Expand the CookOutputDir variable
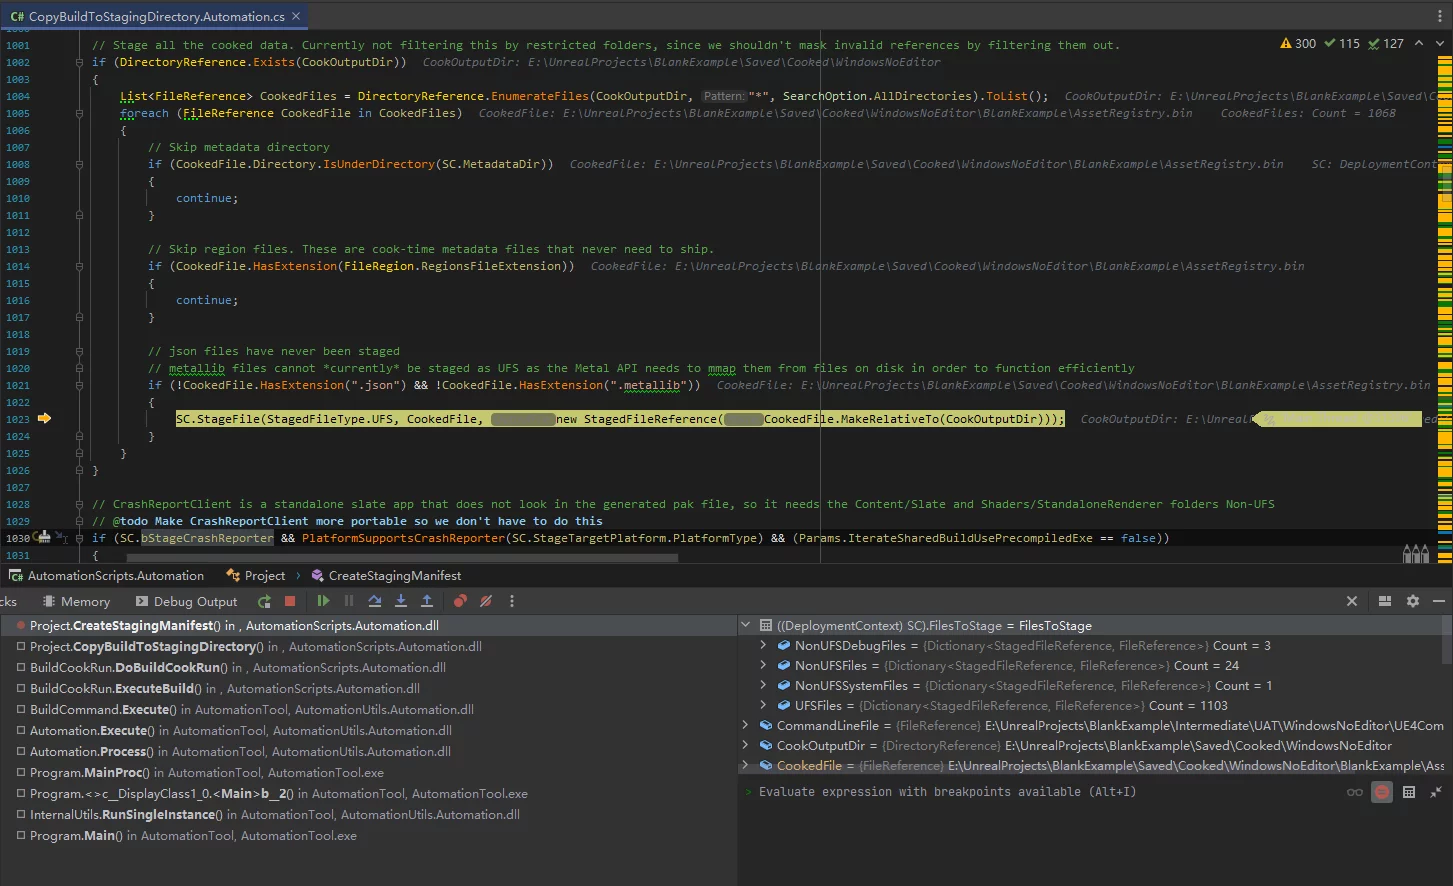The image size is (1453, 886). (746, 745)
